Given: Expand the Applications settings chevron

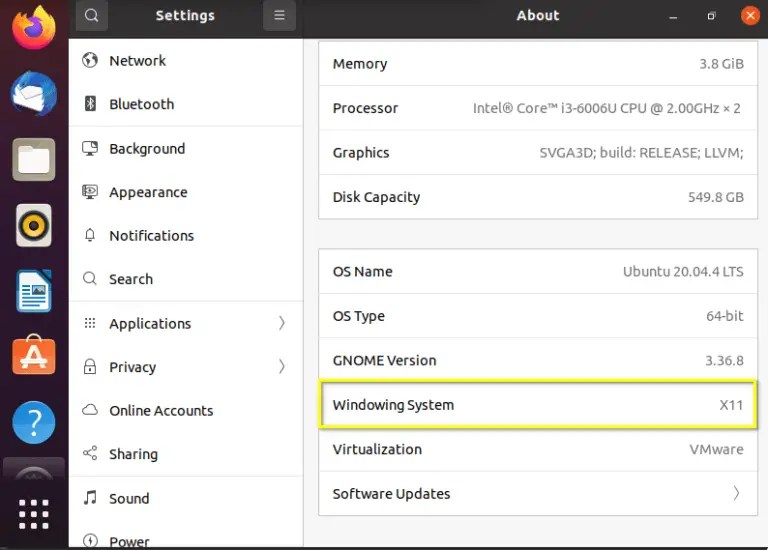Looking at the screenshot, I should [x=282, y=323].
